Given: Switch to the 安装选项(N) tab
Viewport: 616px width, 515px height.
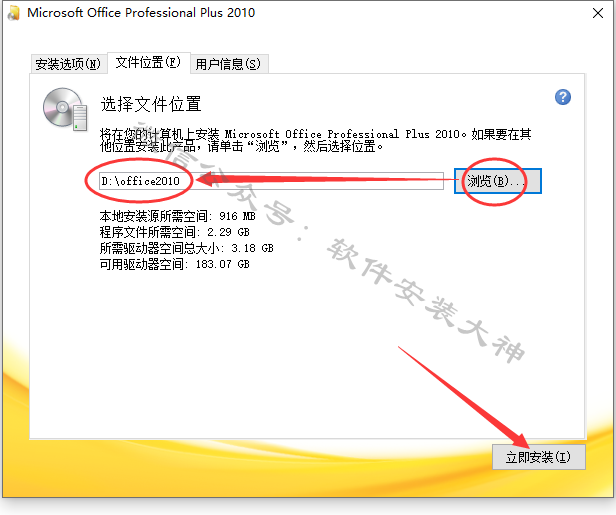Looking at the screenshot, I should tap(68, 63).
